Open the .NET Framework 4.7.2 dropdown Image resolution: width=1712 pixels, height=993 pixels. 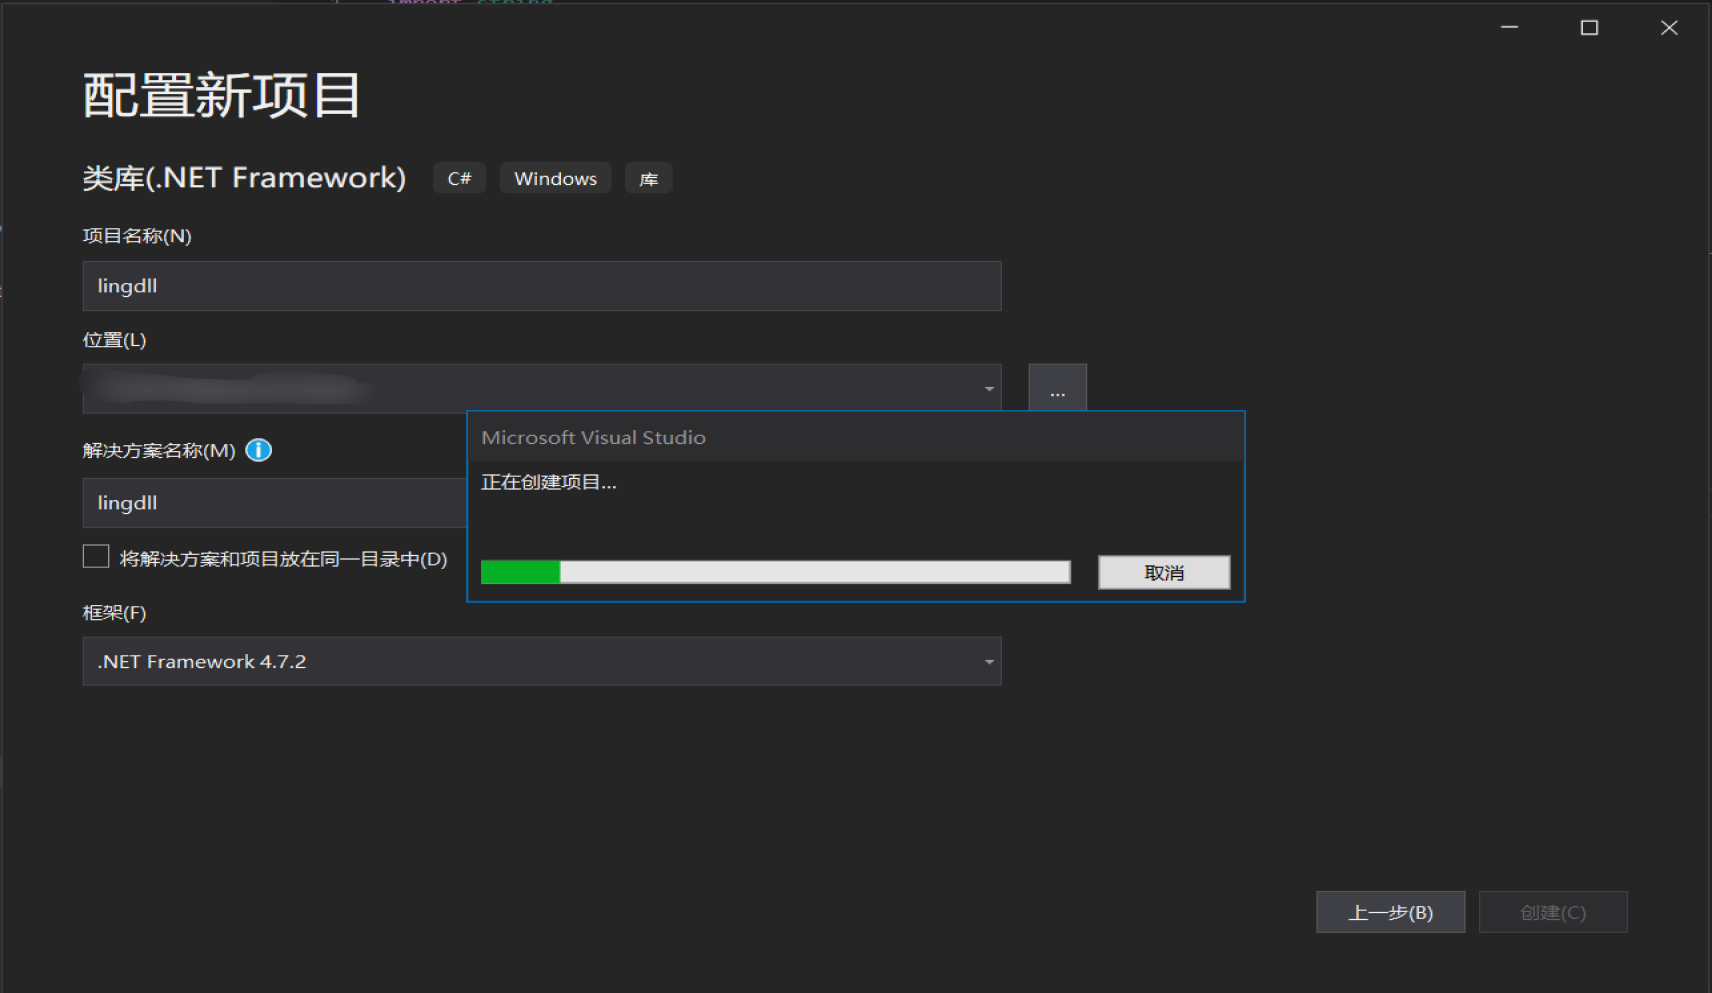click(x=542, y=661)
